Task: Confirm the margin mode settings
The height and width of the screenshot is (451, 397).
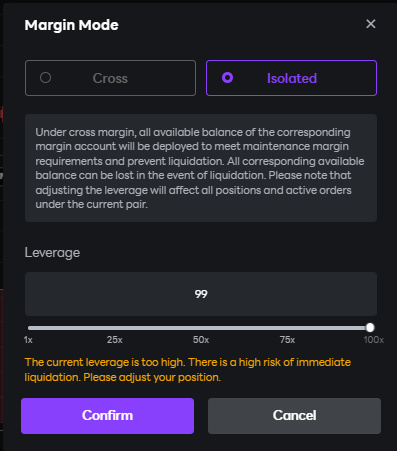Action: coord(107,416)
